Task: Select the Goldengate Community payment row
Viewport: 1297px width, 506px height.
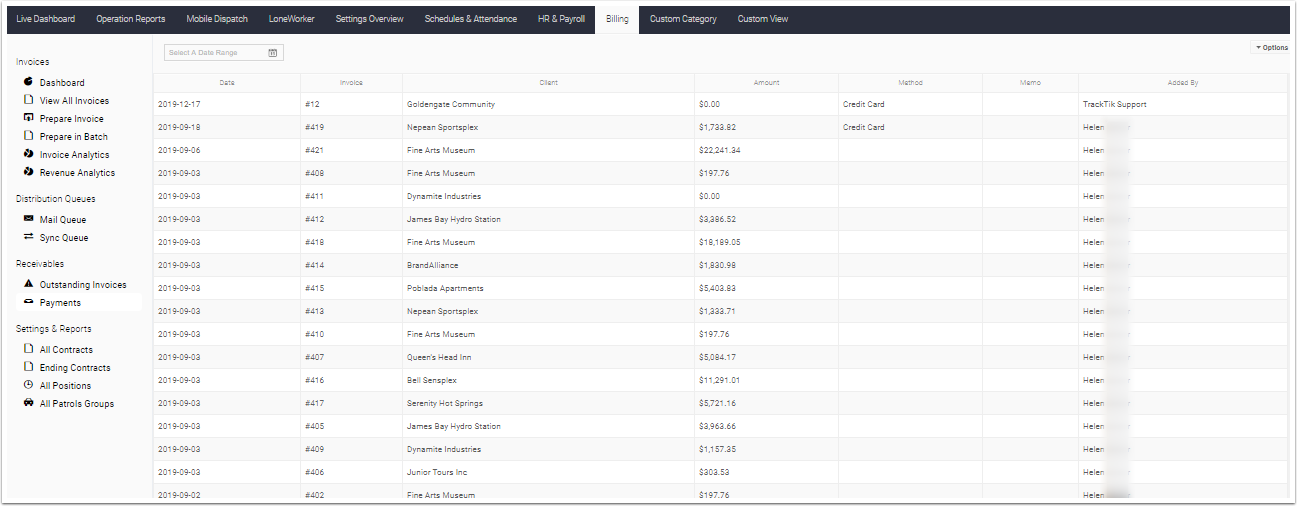Action: click(720, 104)
